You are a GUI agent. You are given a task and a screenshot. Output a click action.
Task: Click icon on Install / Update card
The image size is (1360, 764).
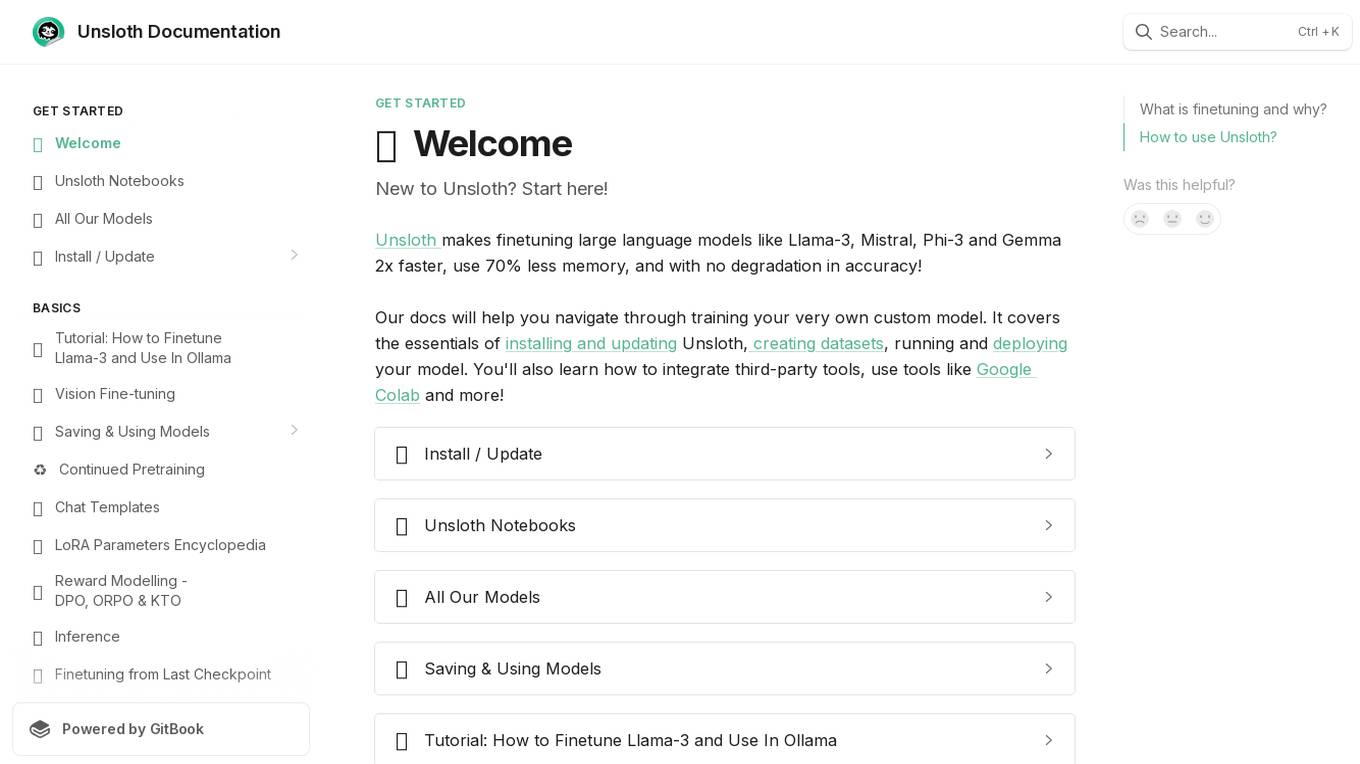tap(402, 455)
